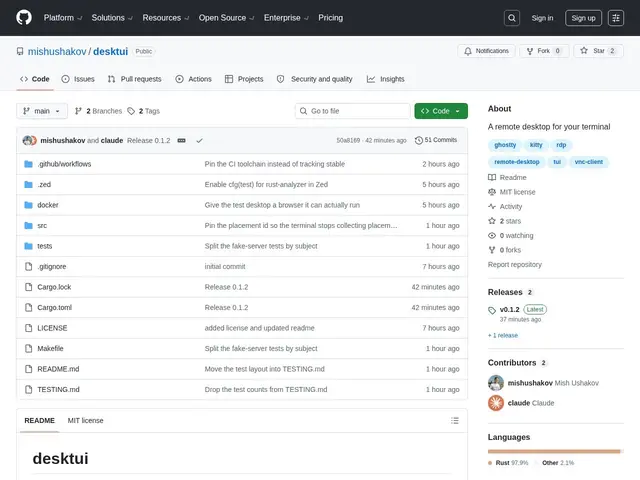Expand the Platform menu
The image size is (640, 480).
tap(63, 18)
